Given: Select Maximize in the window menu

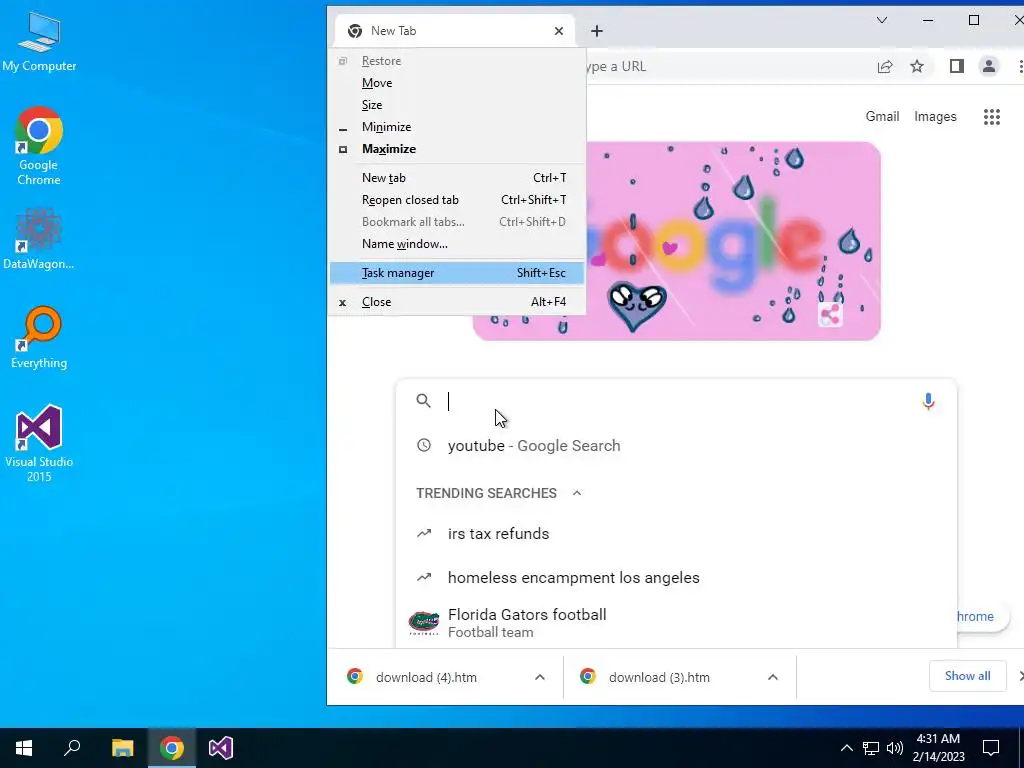Looking at the screenshot, I should click(x=456, y=149).
